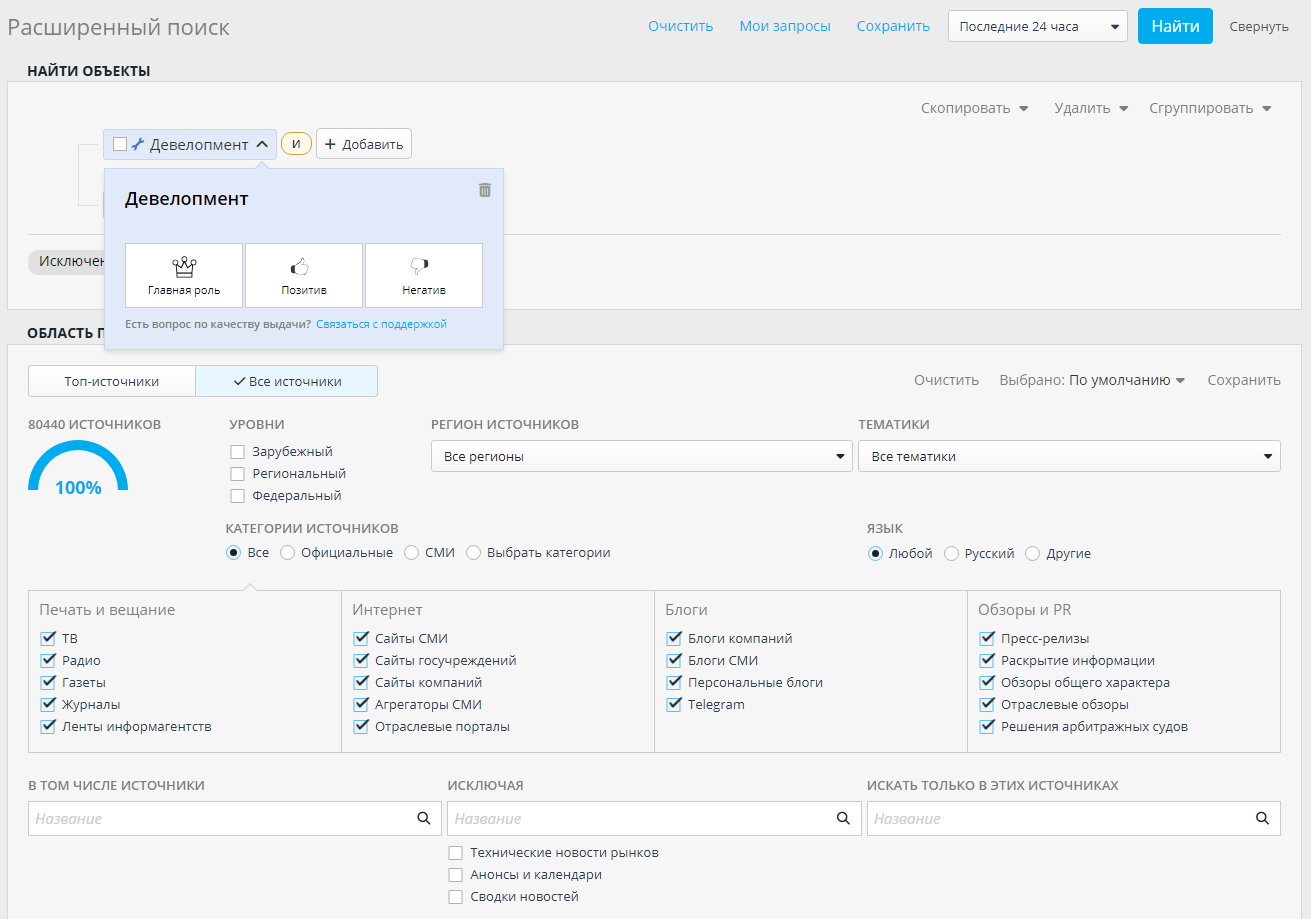Open the Последние 24 часа period dropdown
1311x919 pixels.
point(1037,27)
